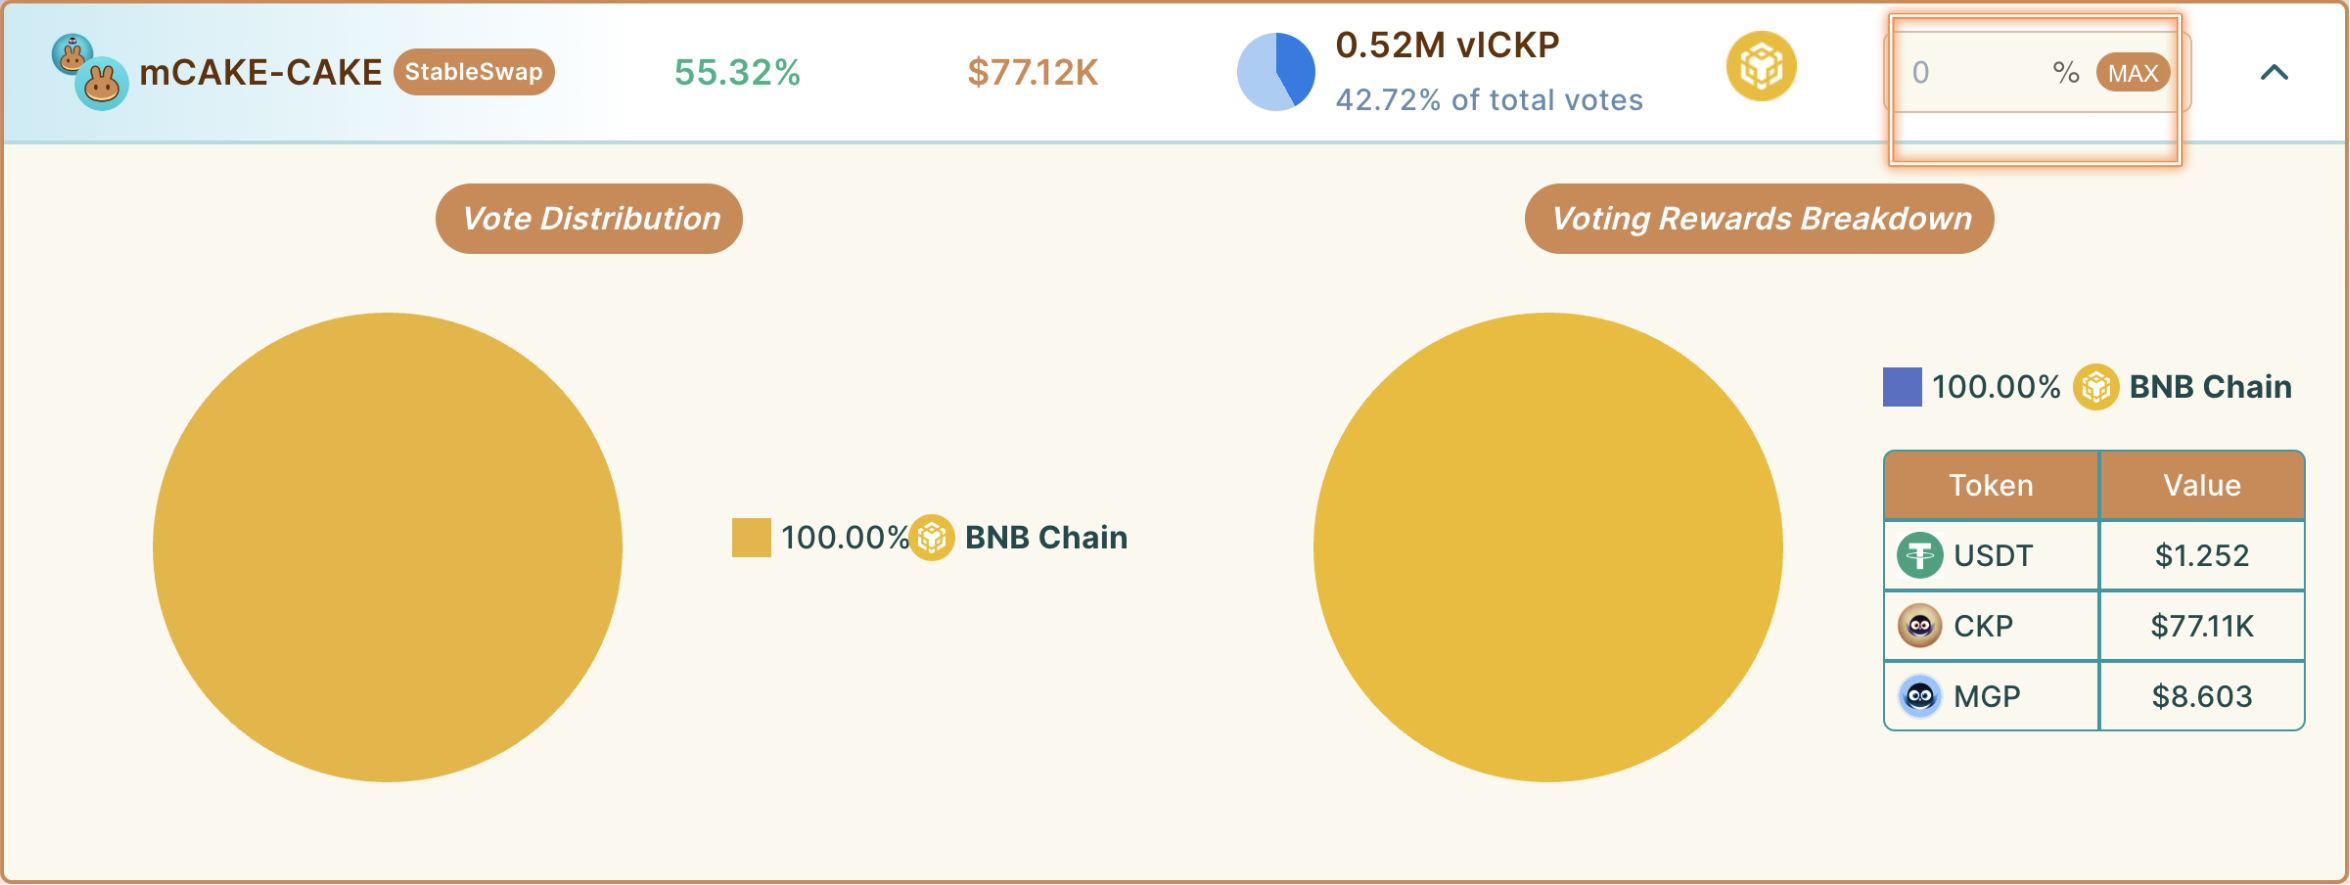Image resolution: width=2350 pixels, height=885 pixels.
Task: Select the Voting Rewards Breakdown label
Action: (1759, 219)
